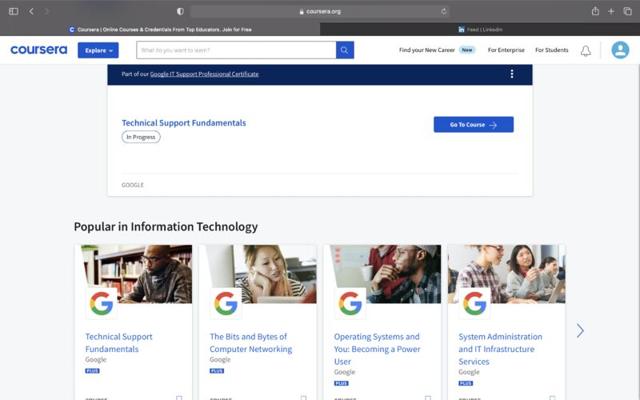Click PLUS badge on Operating Systems card
This screenshot has height=400, width=640.
tap(341, 383)
